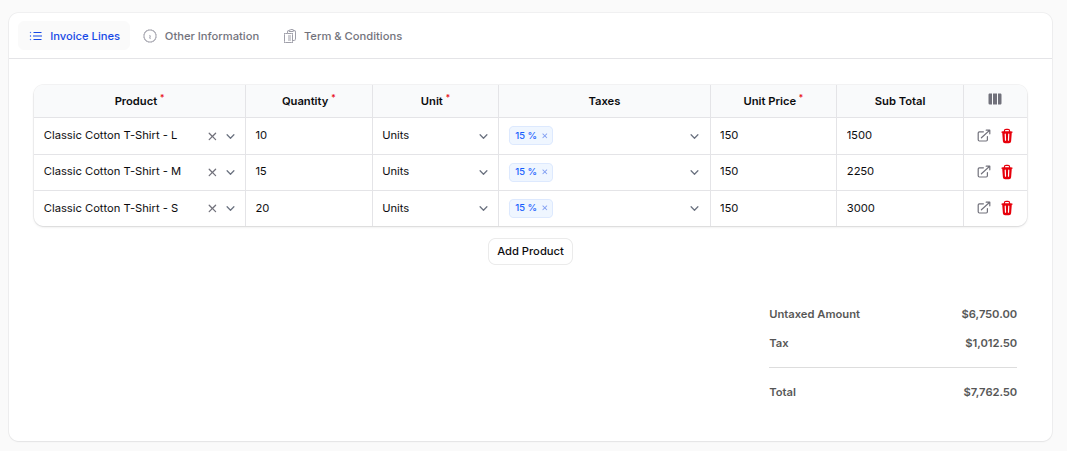This screenshot has height=451, width=1067.
Task: Expand the Unit dropdown in the first row
Action: pos(483,136)
